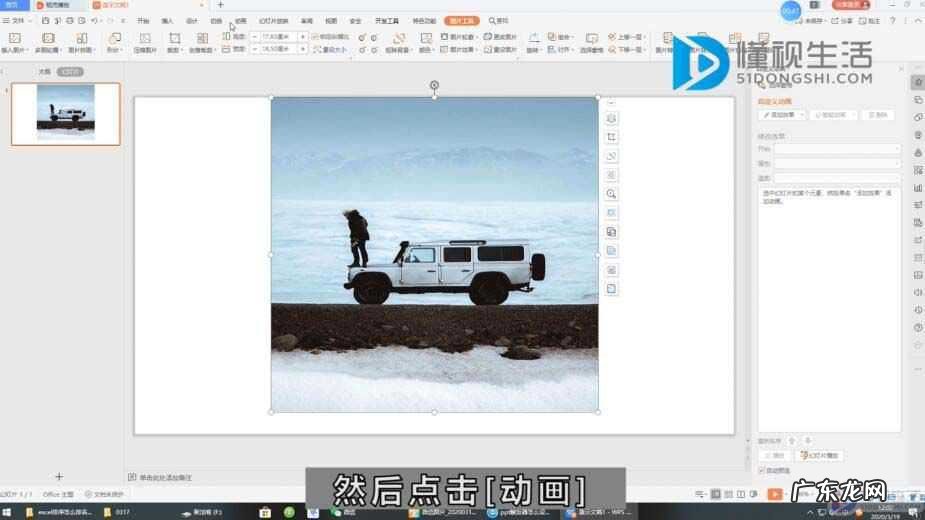Viewport: 925px width, 520px height.
Task: Open the File menu dropdown
Action: click(17, 21)
